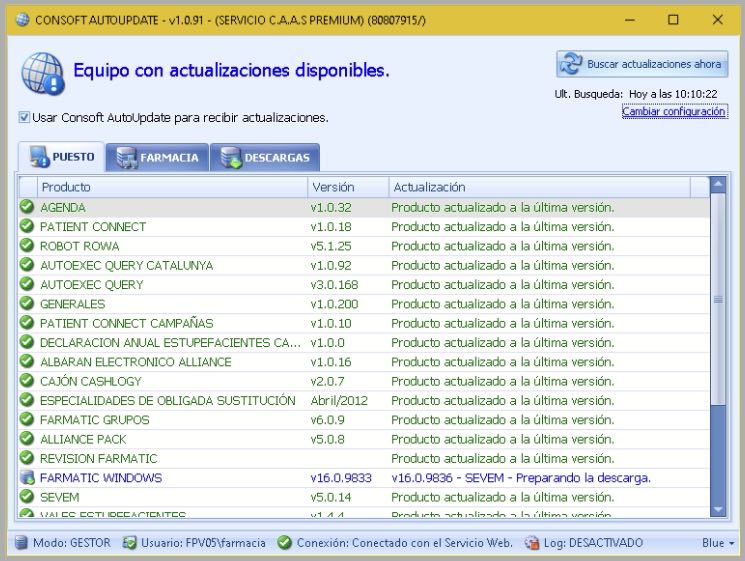Switch to the PUESTO tab
Viewport: 745px width, 561px height.
[62, 157]
